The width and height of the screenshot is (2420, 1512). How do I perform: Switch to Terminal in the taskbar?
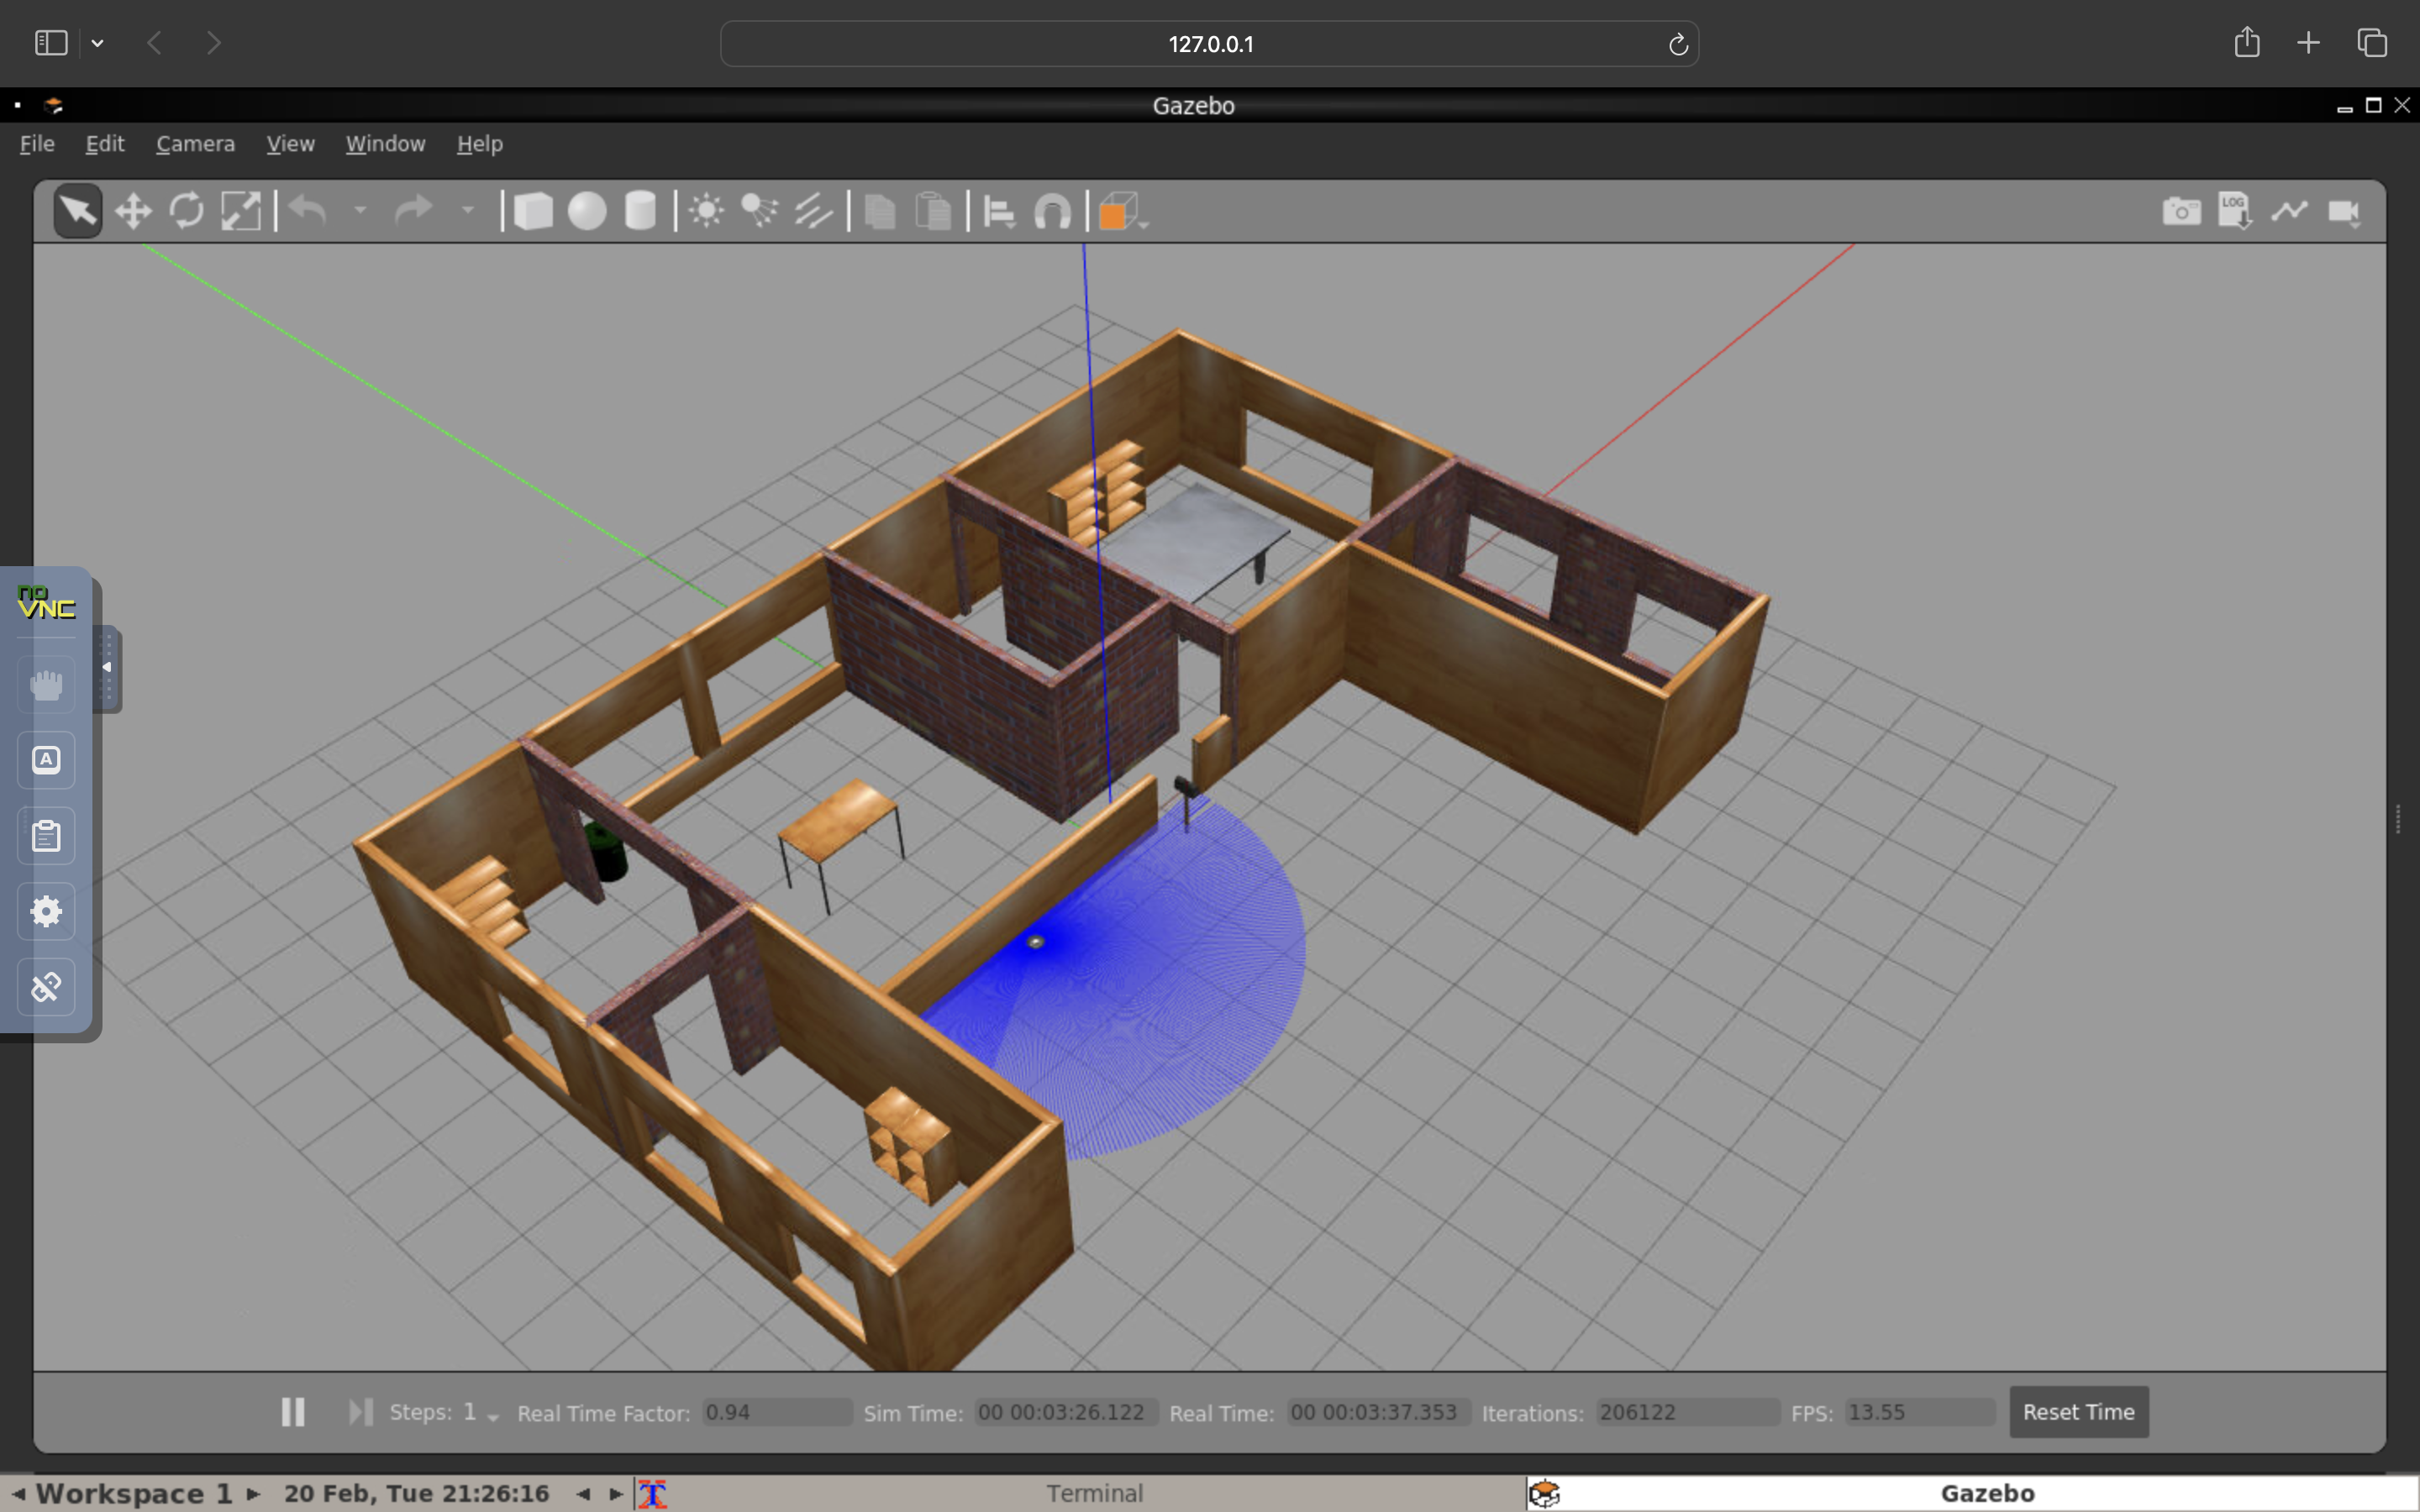point(1094,1493)
